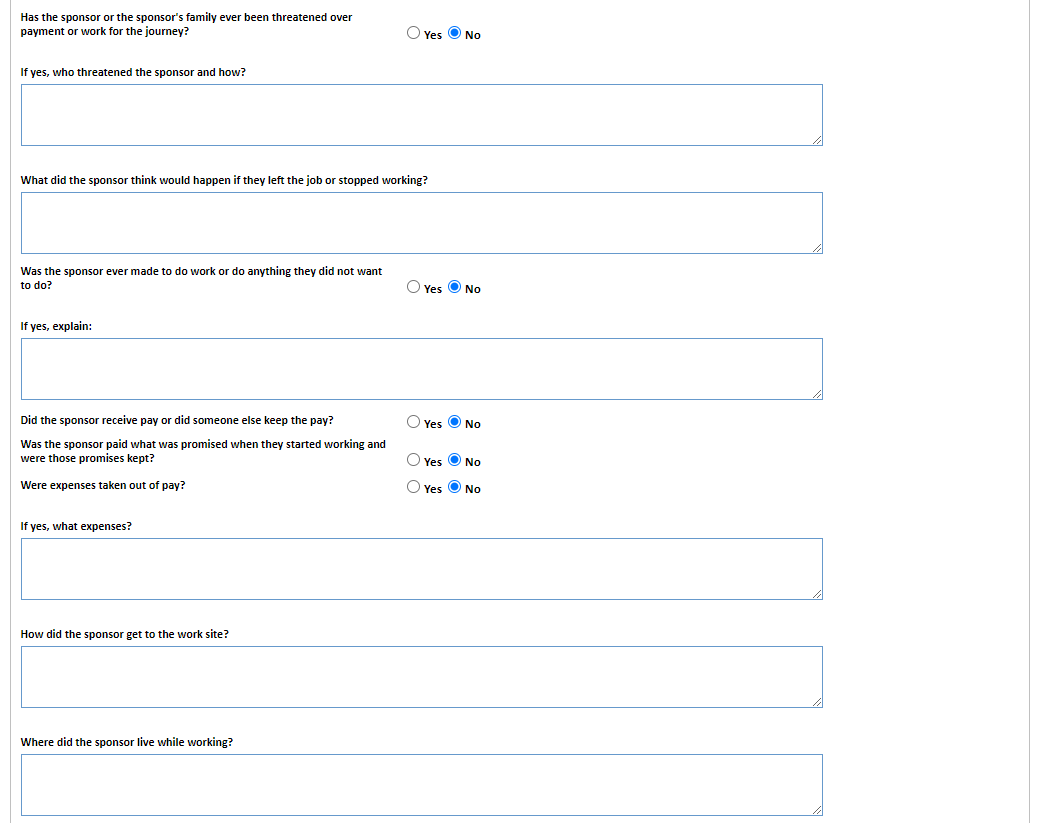Grab resize handle of 'what expenses' box
This screenshot has width=1038, height=823.
point(817,594)
